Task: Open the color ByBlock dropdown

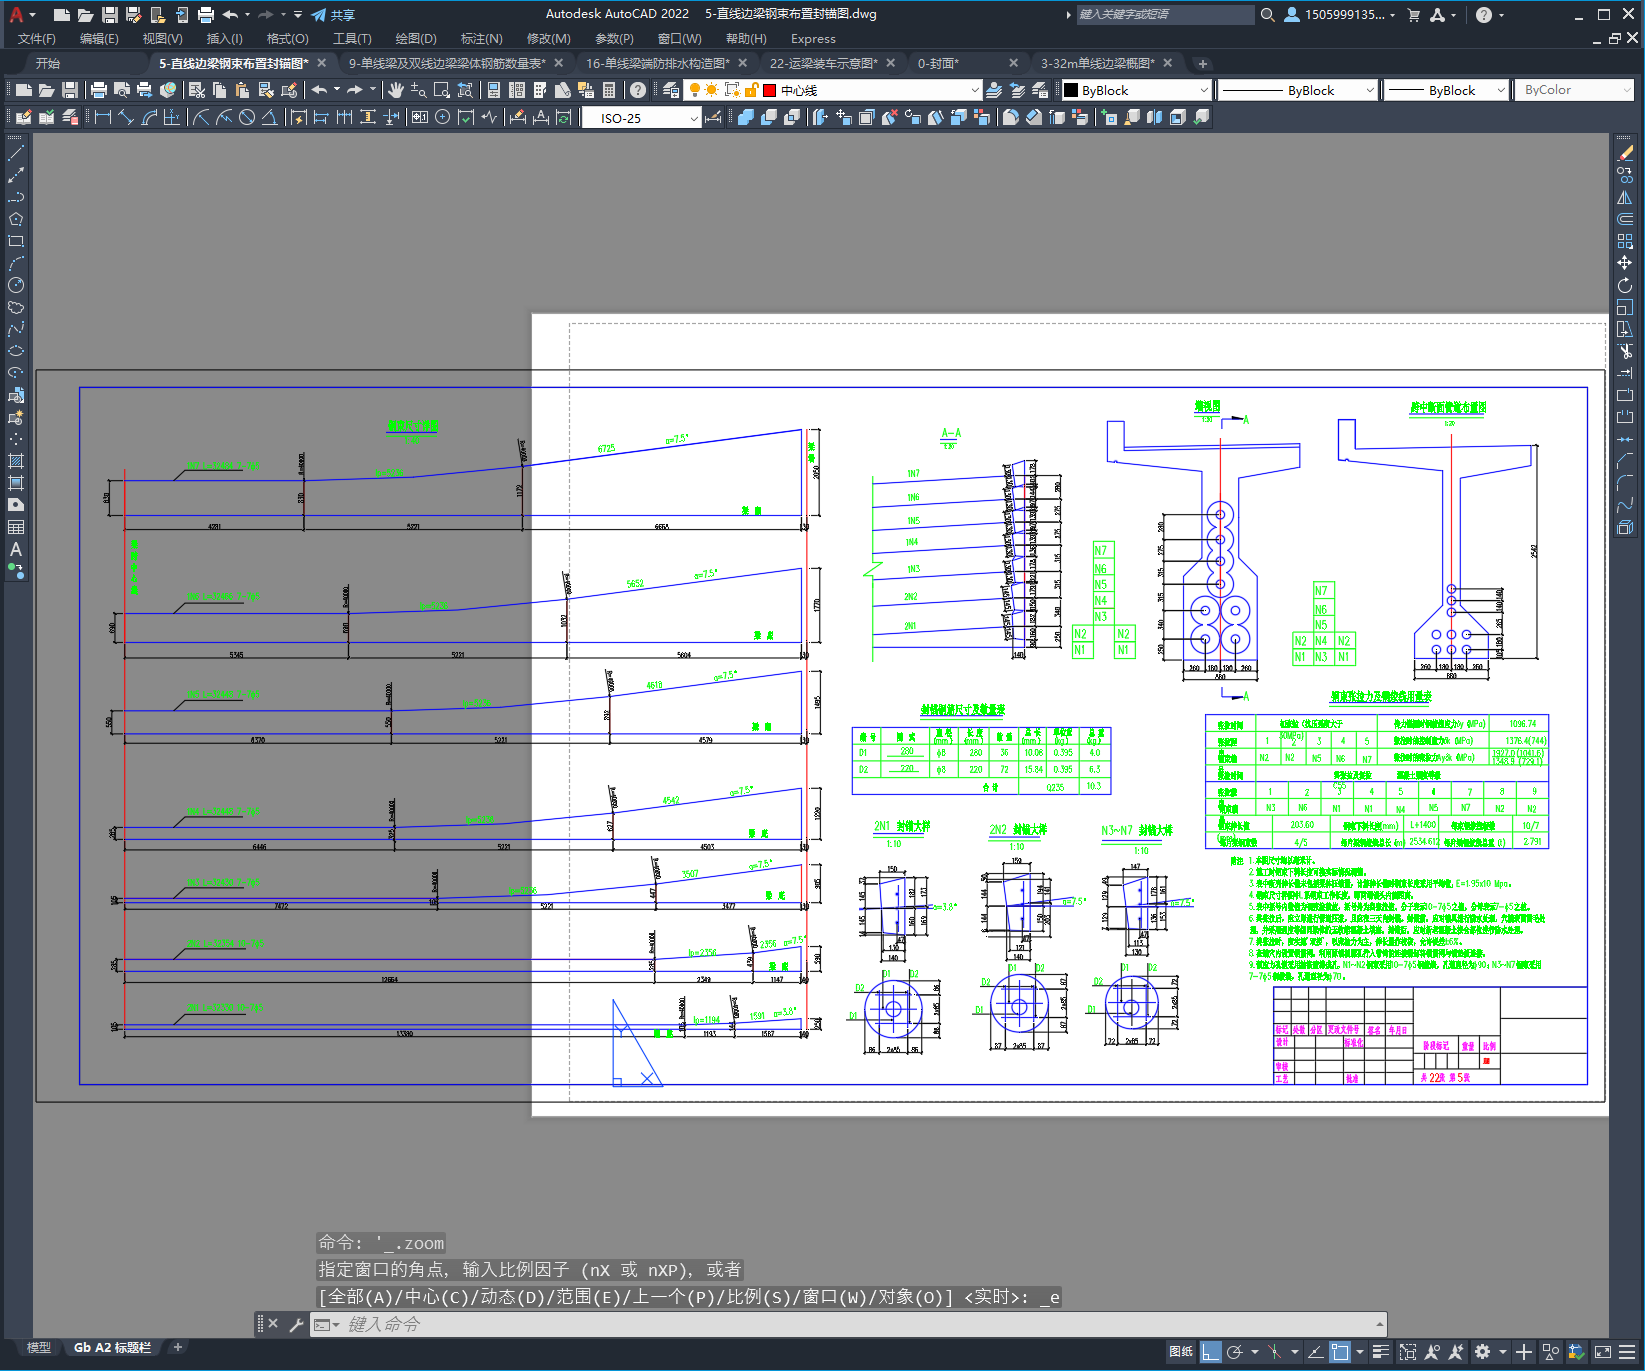Action: pyautogui.click(x=1137, y=90)
